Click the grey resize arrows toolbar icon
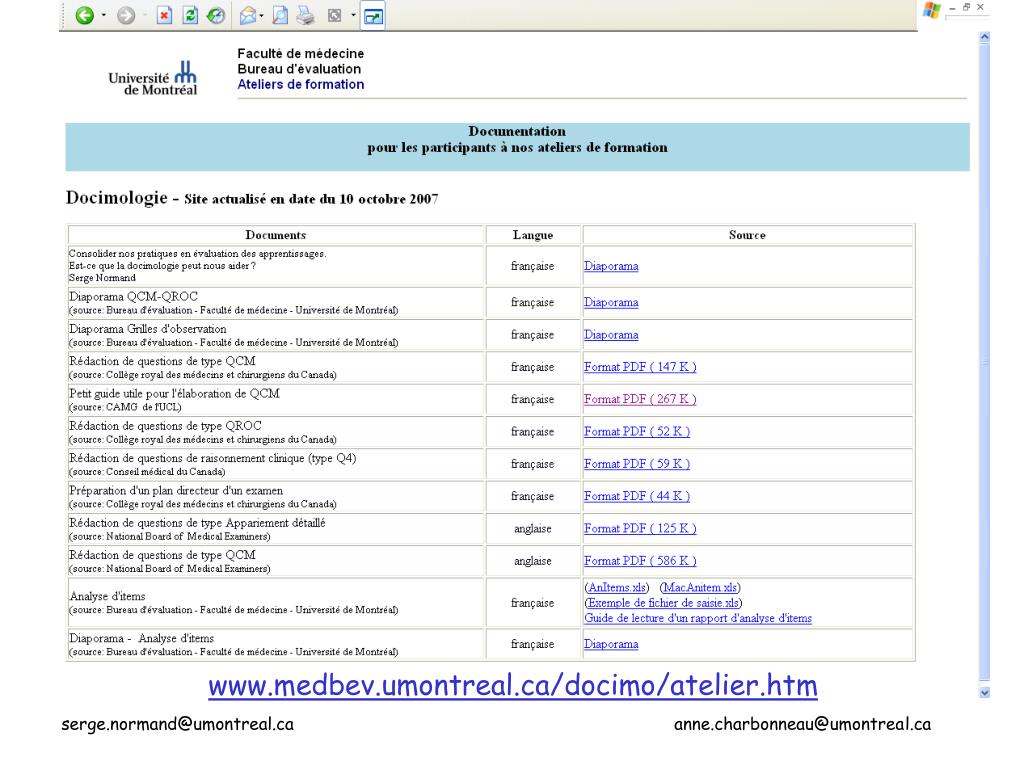 [334, 15]
